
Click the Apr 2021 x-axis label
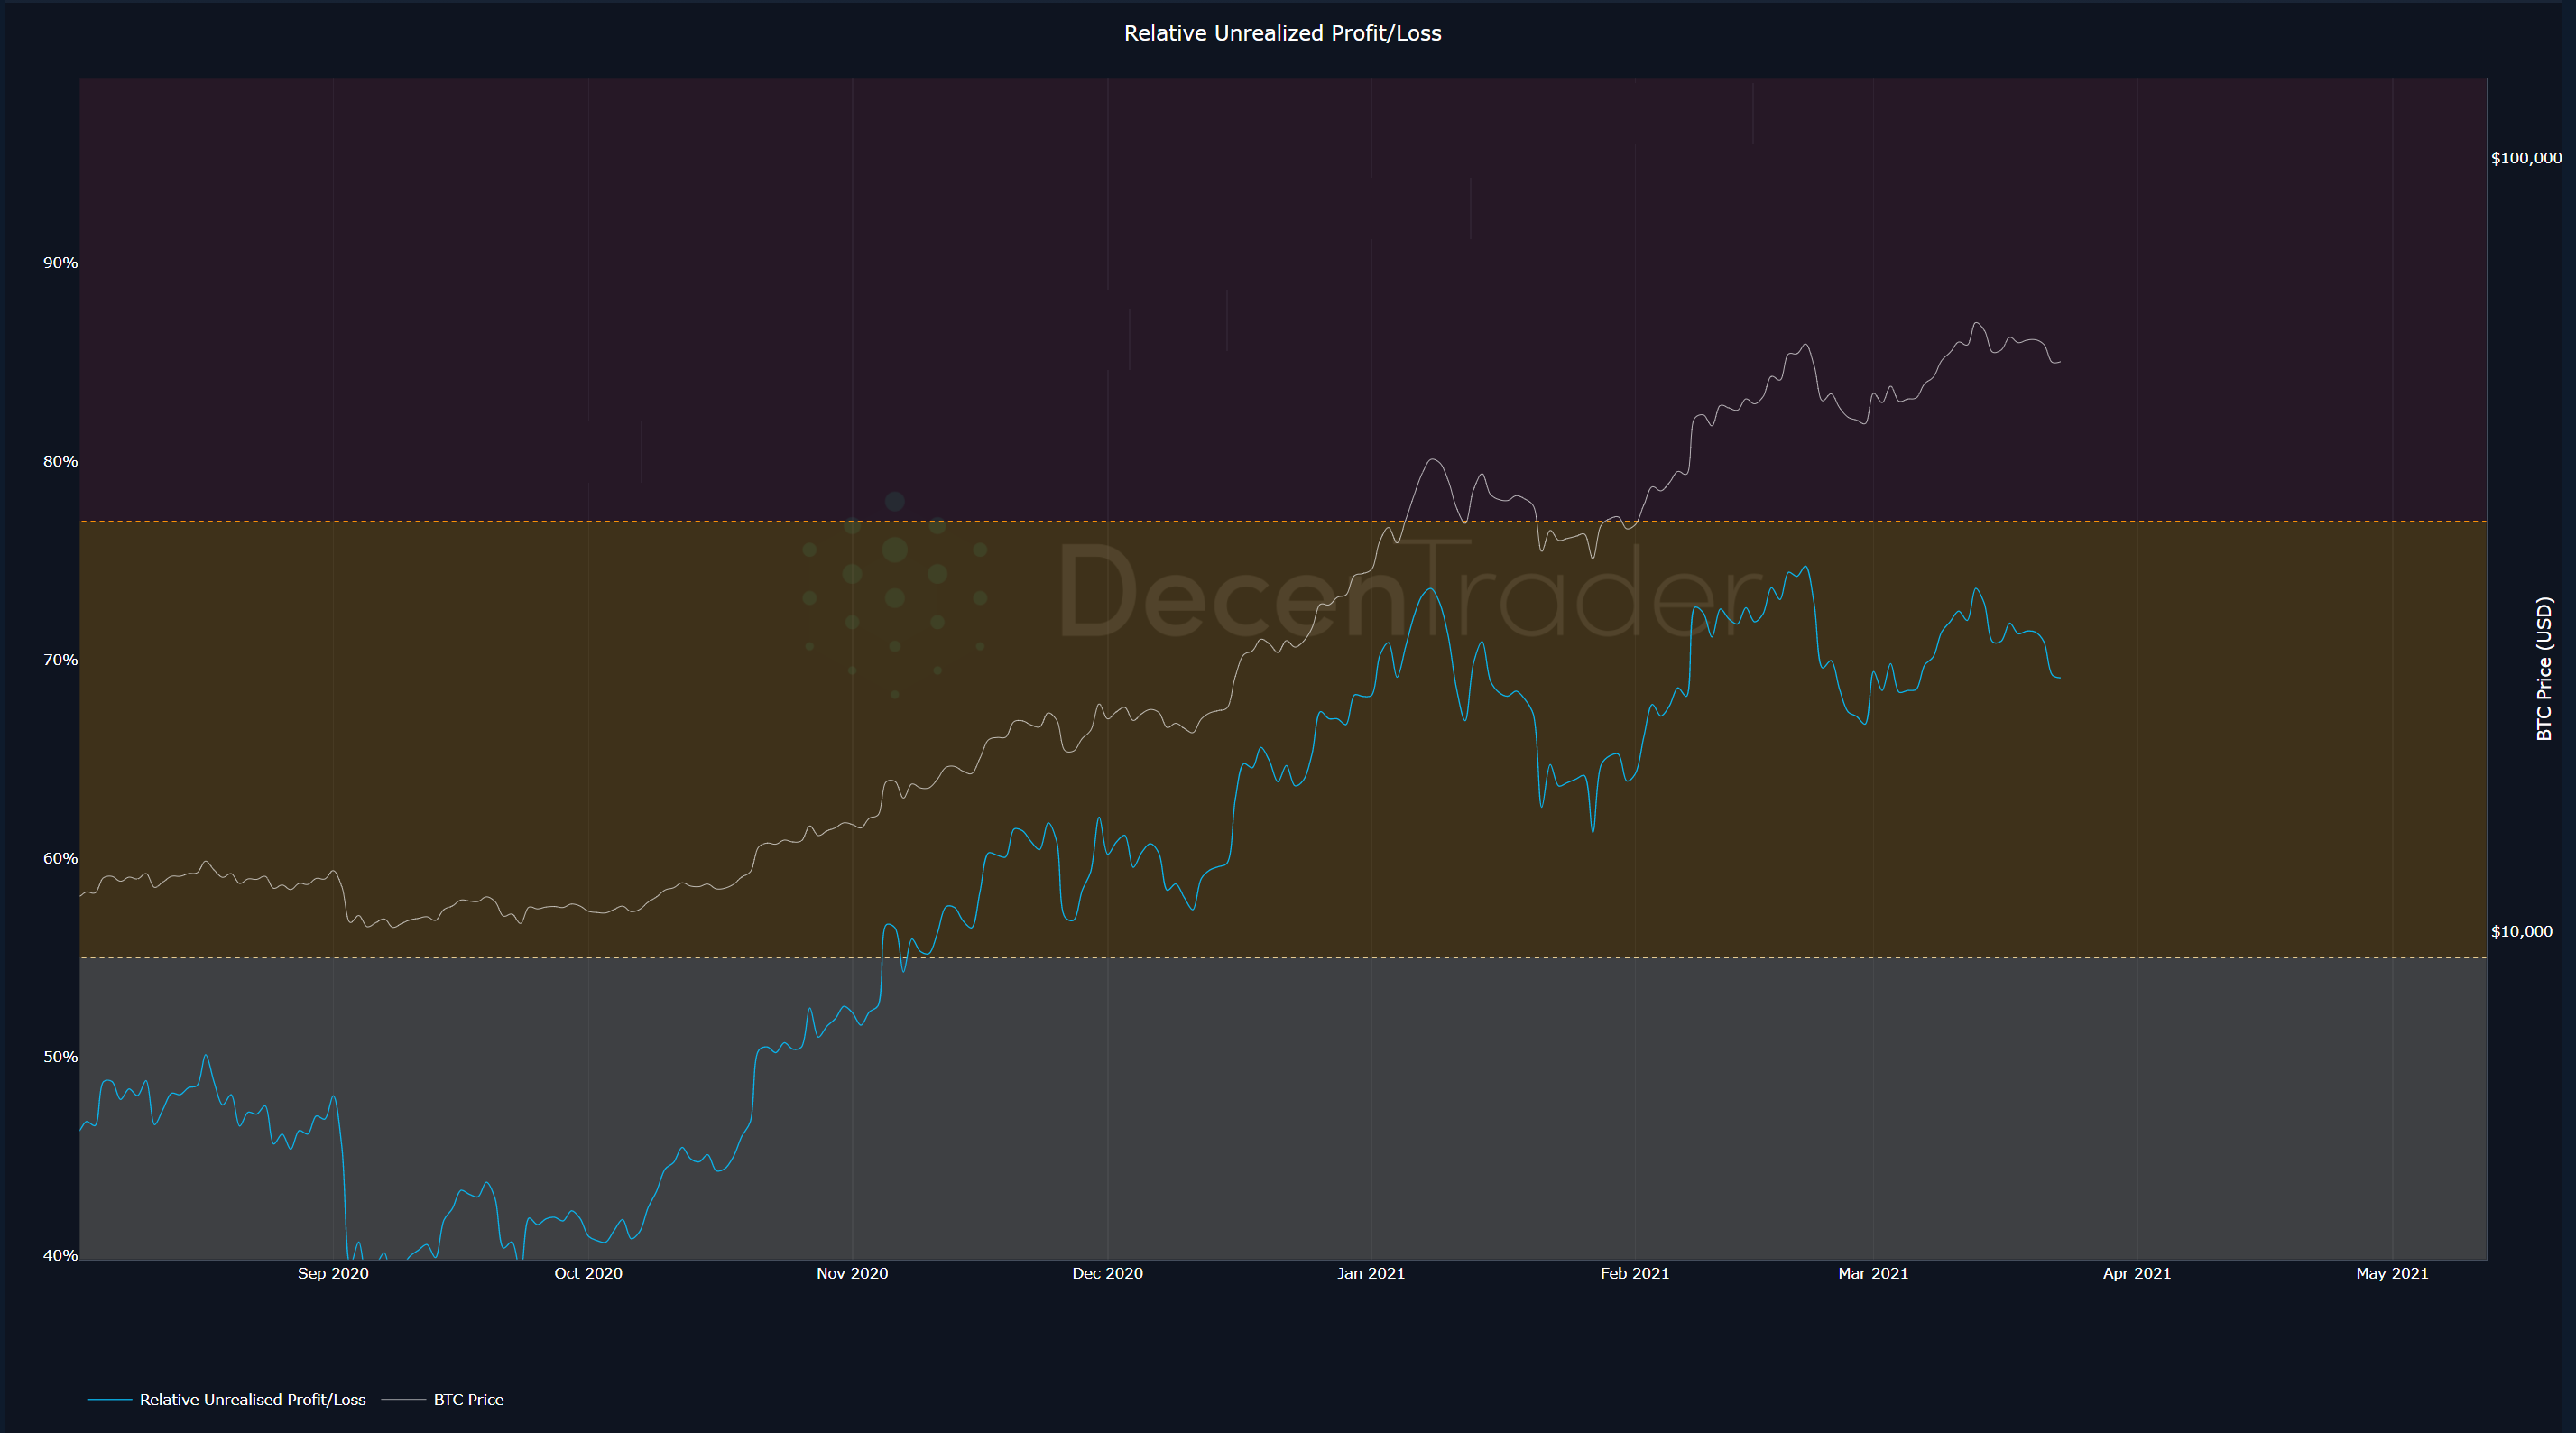coord(2136,1273)
